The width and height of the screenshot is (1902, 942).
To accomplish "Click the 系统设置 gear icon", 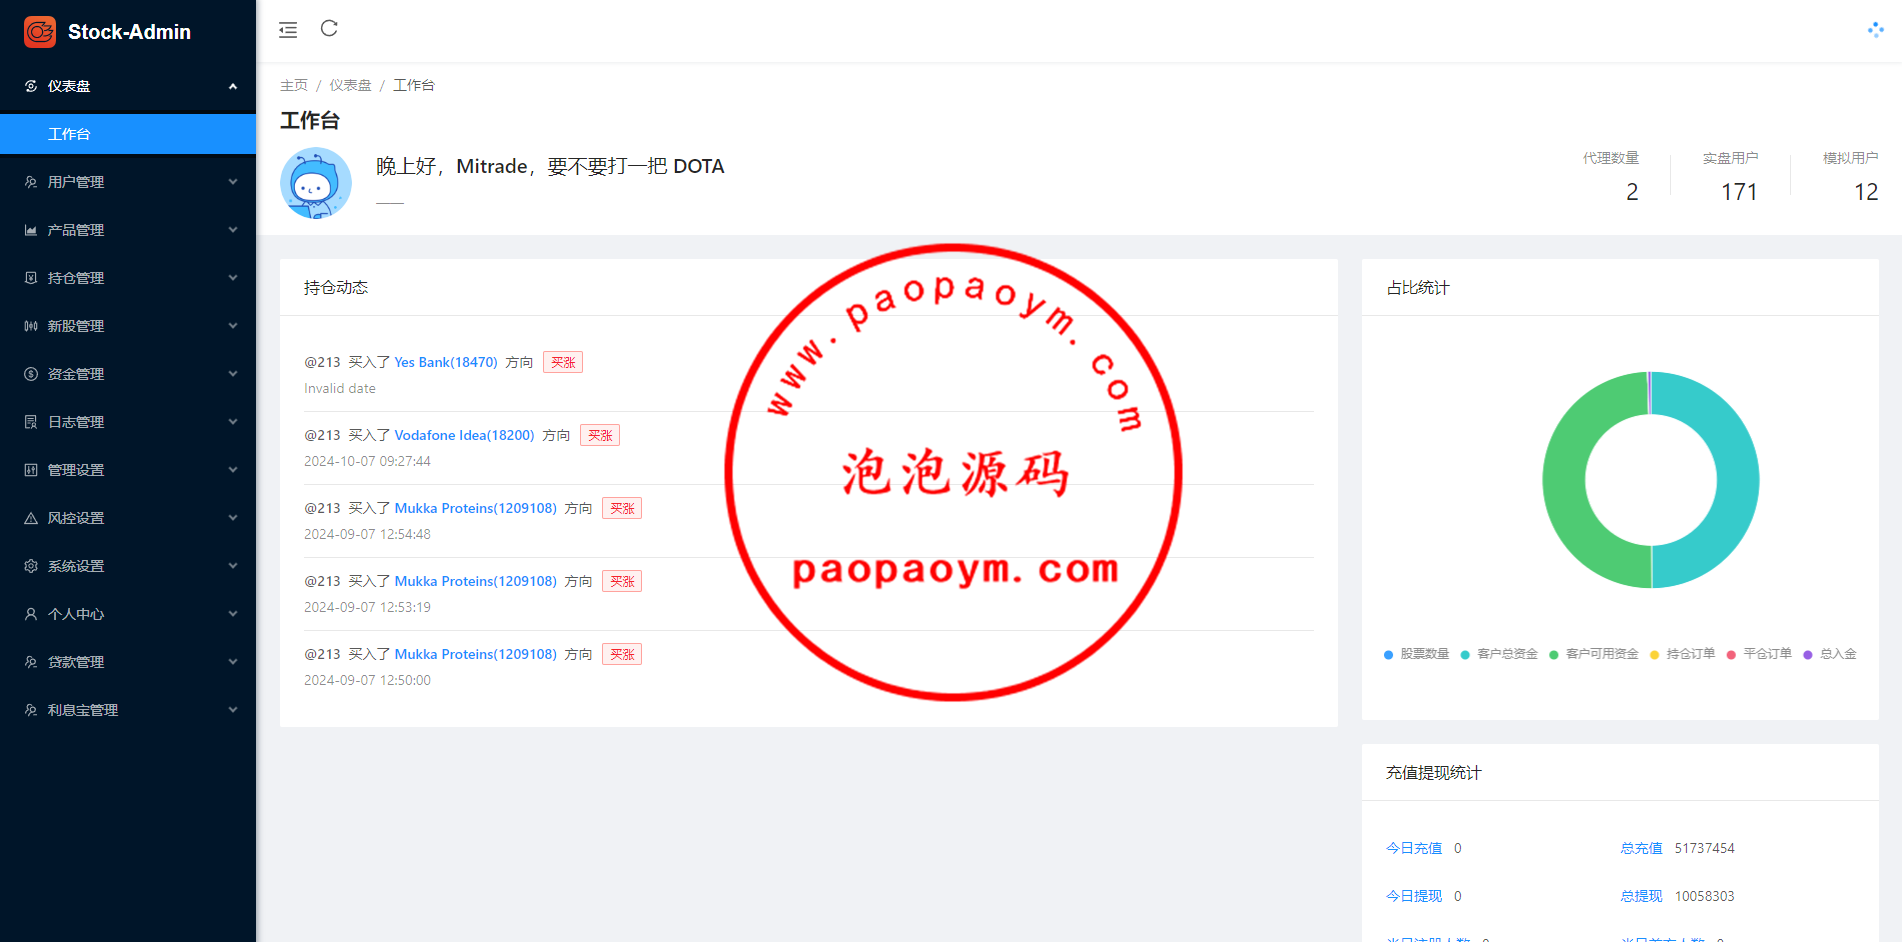I will [x=31, y=566].
